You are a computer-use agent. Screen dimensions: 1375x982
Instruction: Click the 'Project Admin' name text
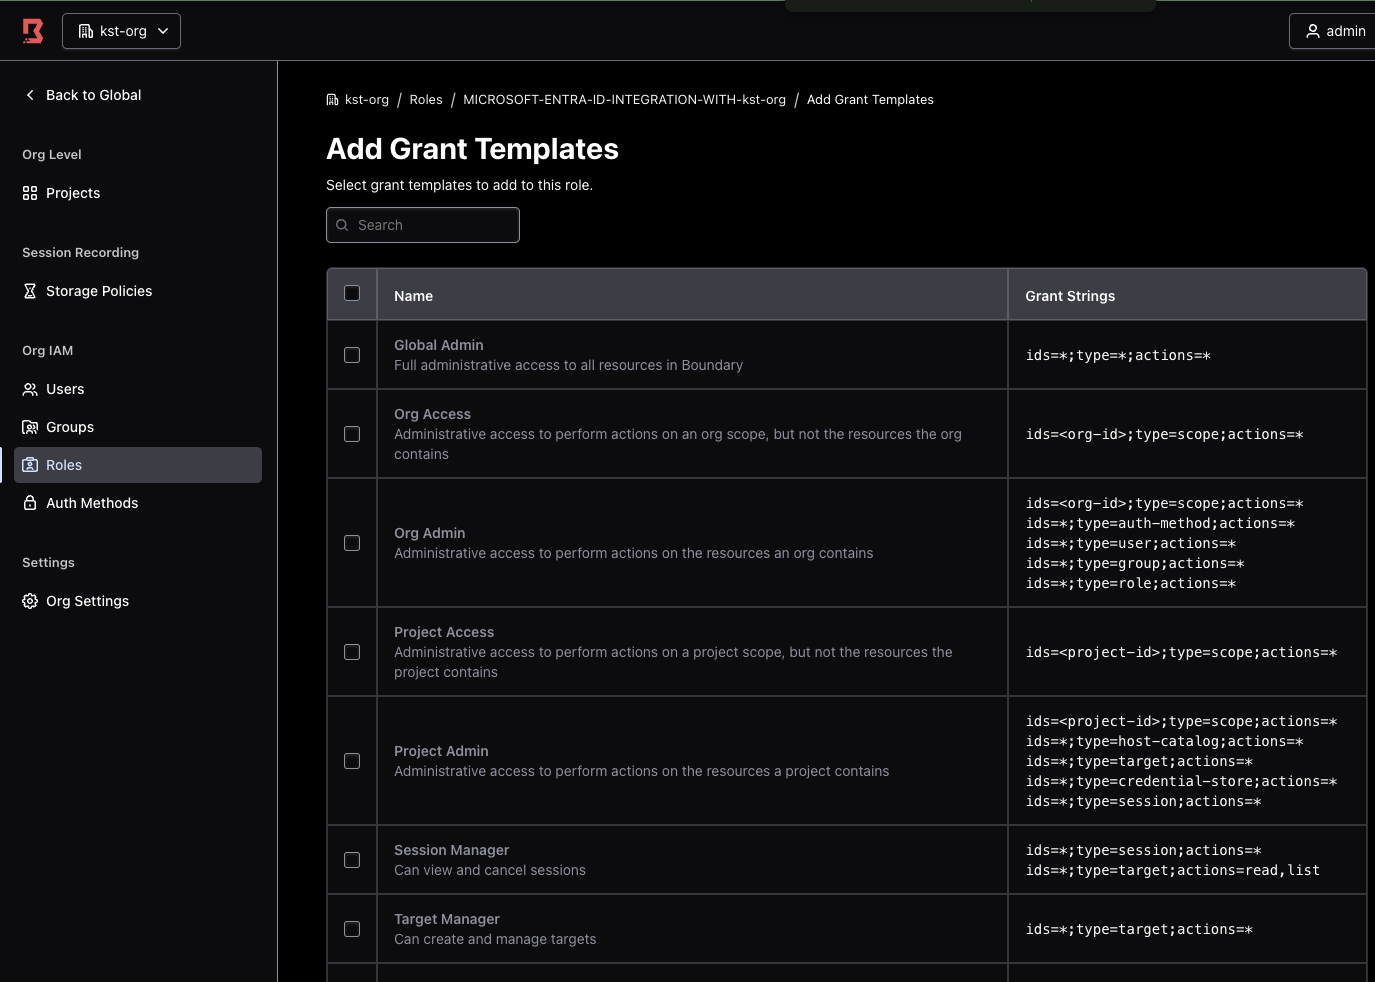pyautogui.click(x=441, y=751)
